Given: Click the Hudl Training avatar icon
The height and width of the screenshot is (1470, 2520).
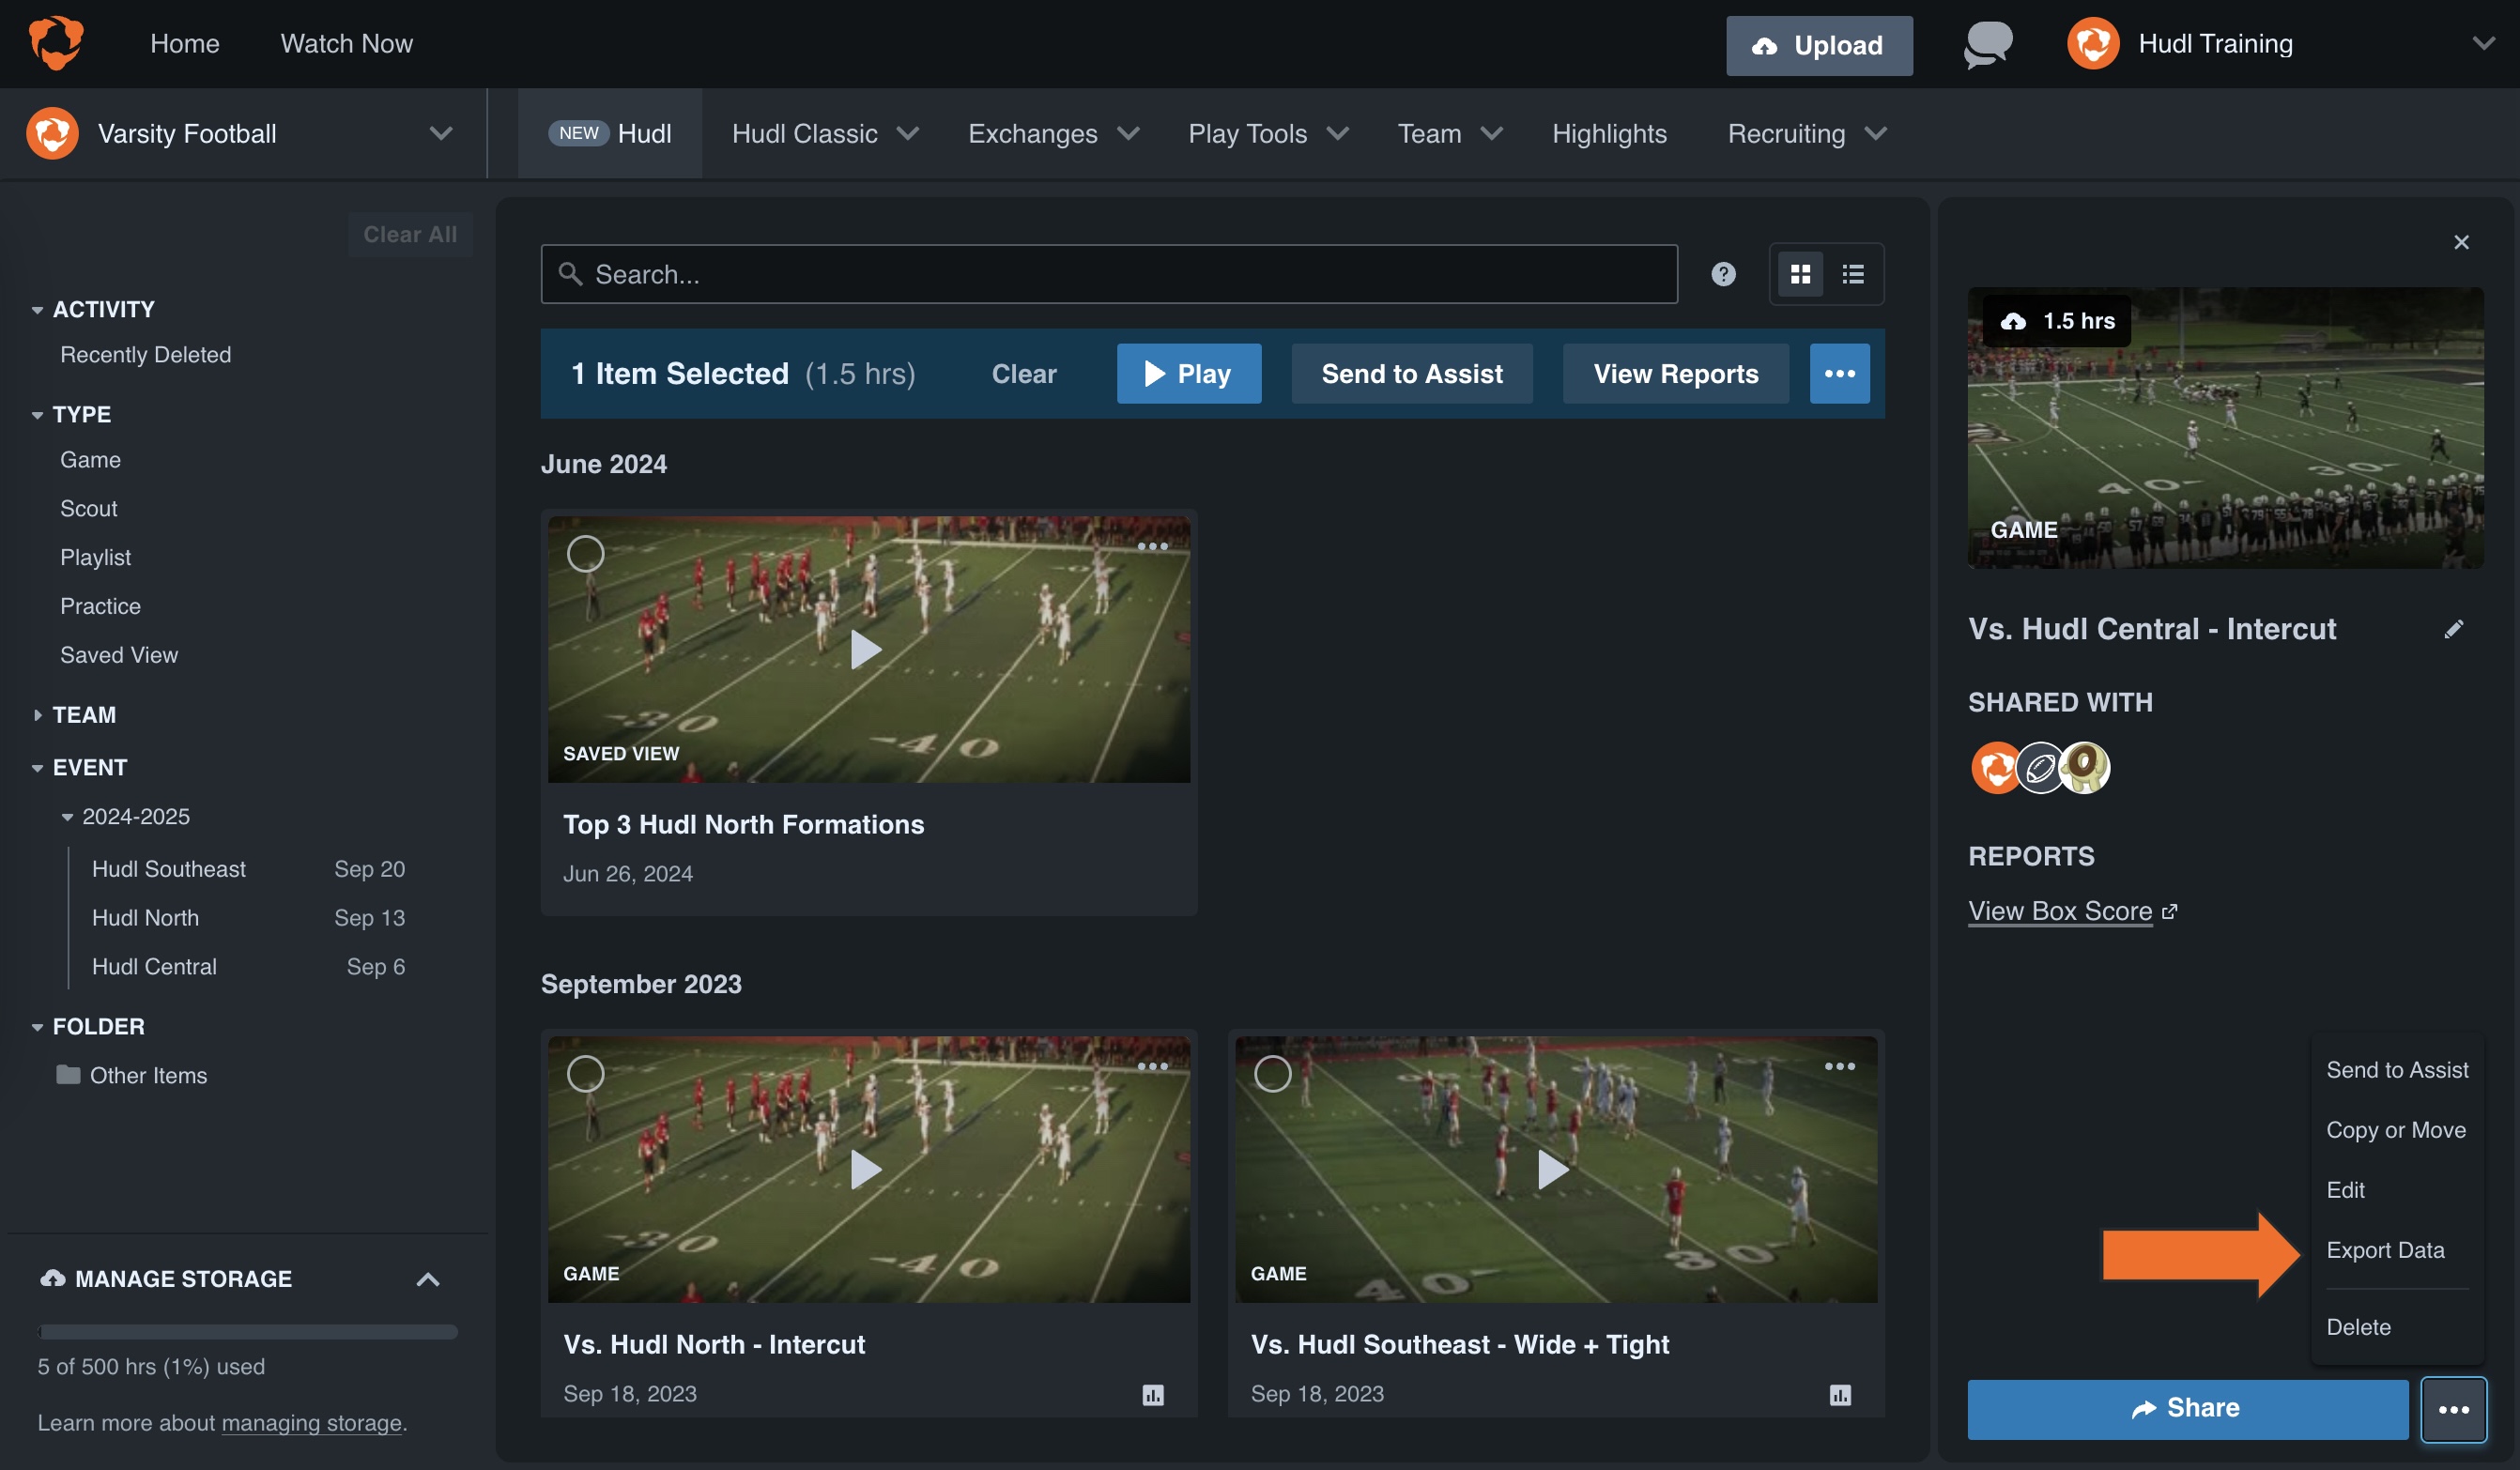Looking at the screenshot, I should [x=2093, y=44].
